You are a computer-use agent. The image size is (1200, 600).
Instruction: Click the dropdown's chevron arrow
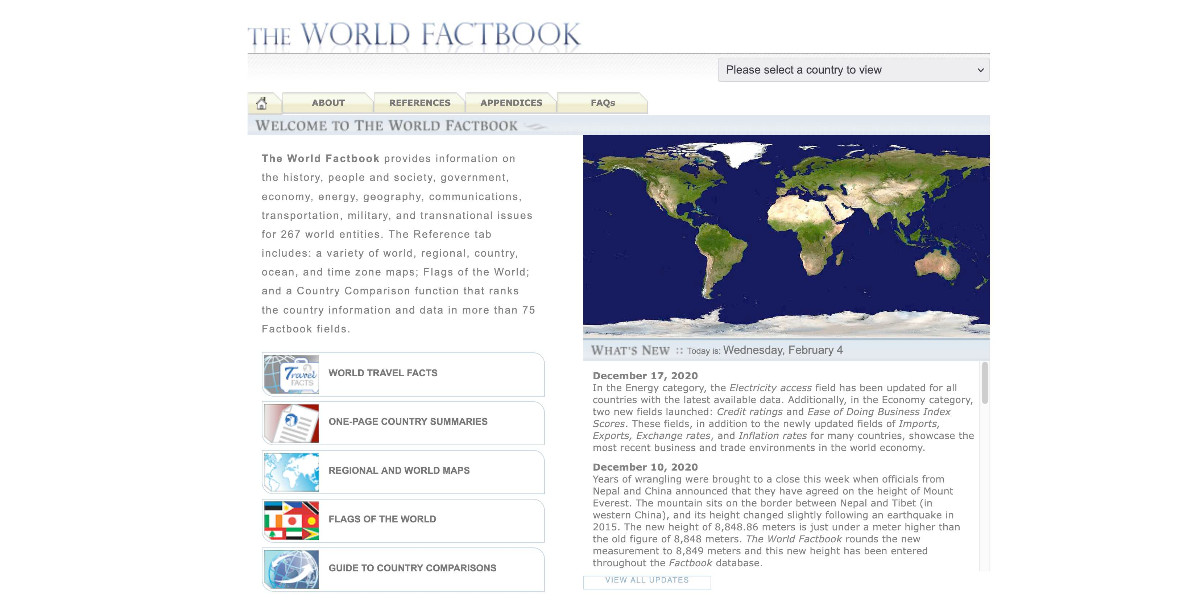[980, 69]
